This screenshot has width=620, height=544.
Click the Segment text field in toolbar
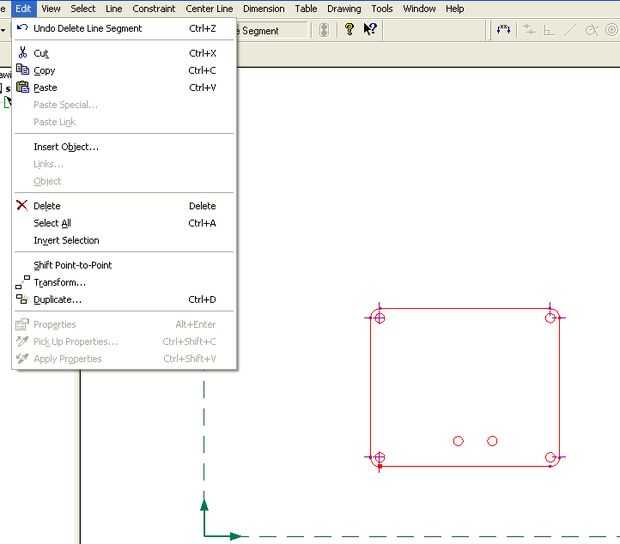(x=272, y=30)
